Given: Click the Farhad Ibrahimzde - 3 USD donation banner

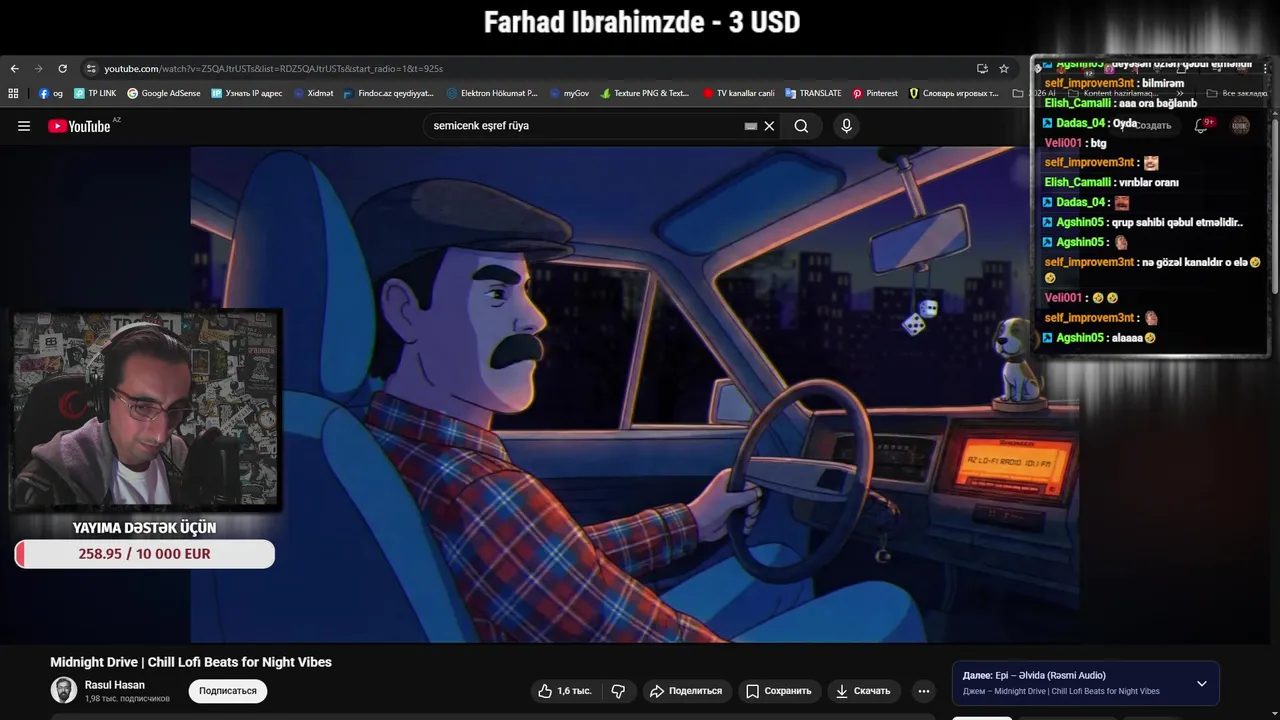Looking at the screenshot, I should pyautogui.click(x=641, y=22).
